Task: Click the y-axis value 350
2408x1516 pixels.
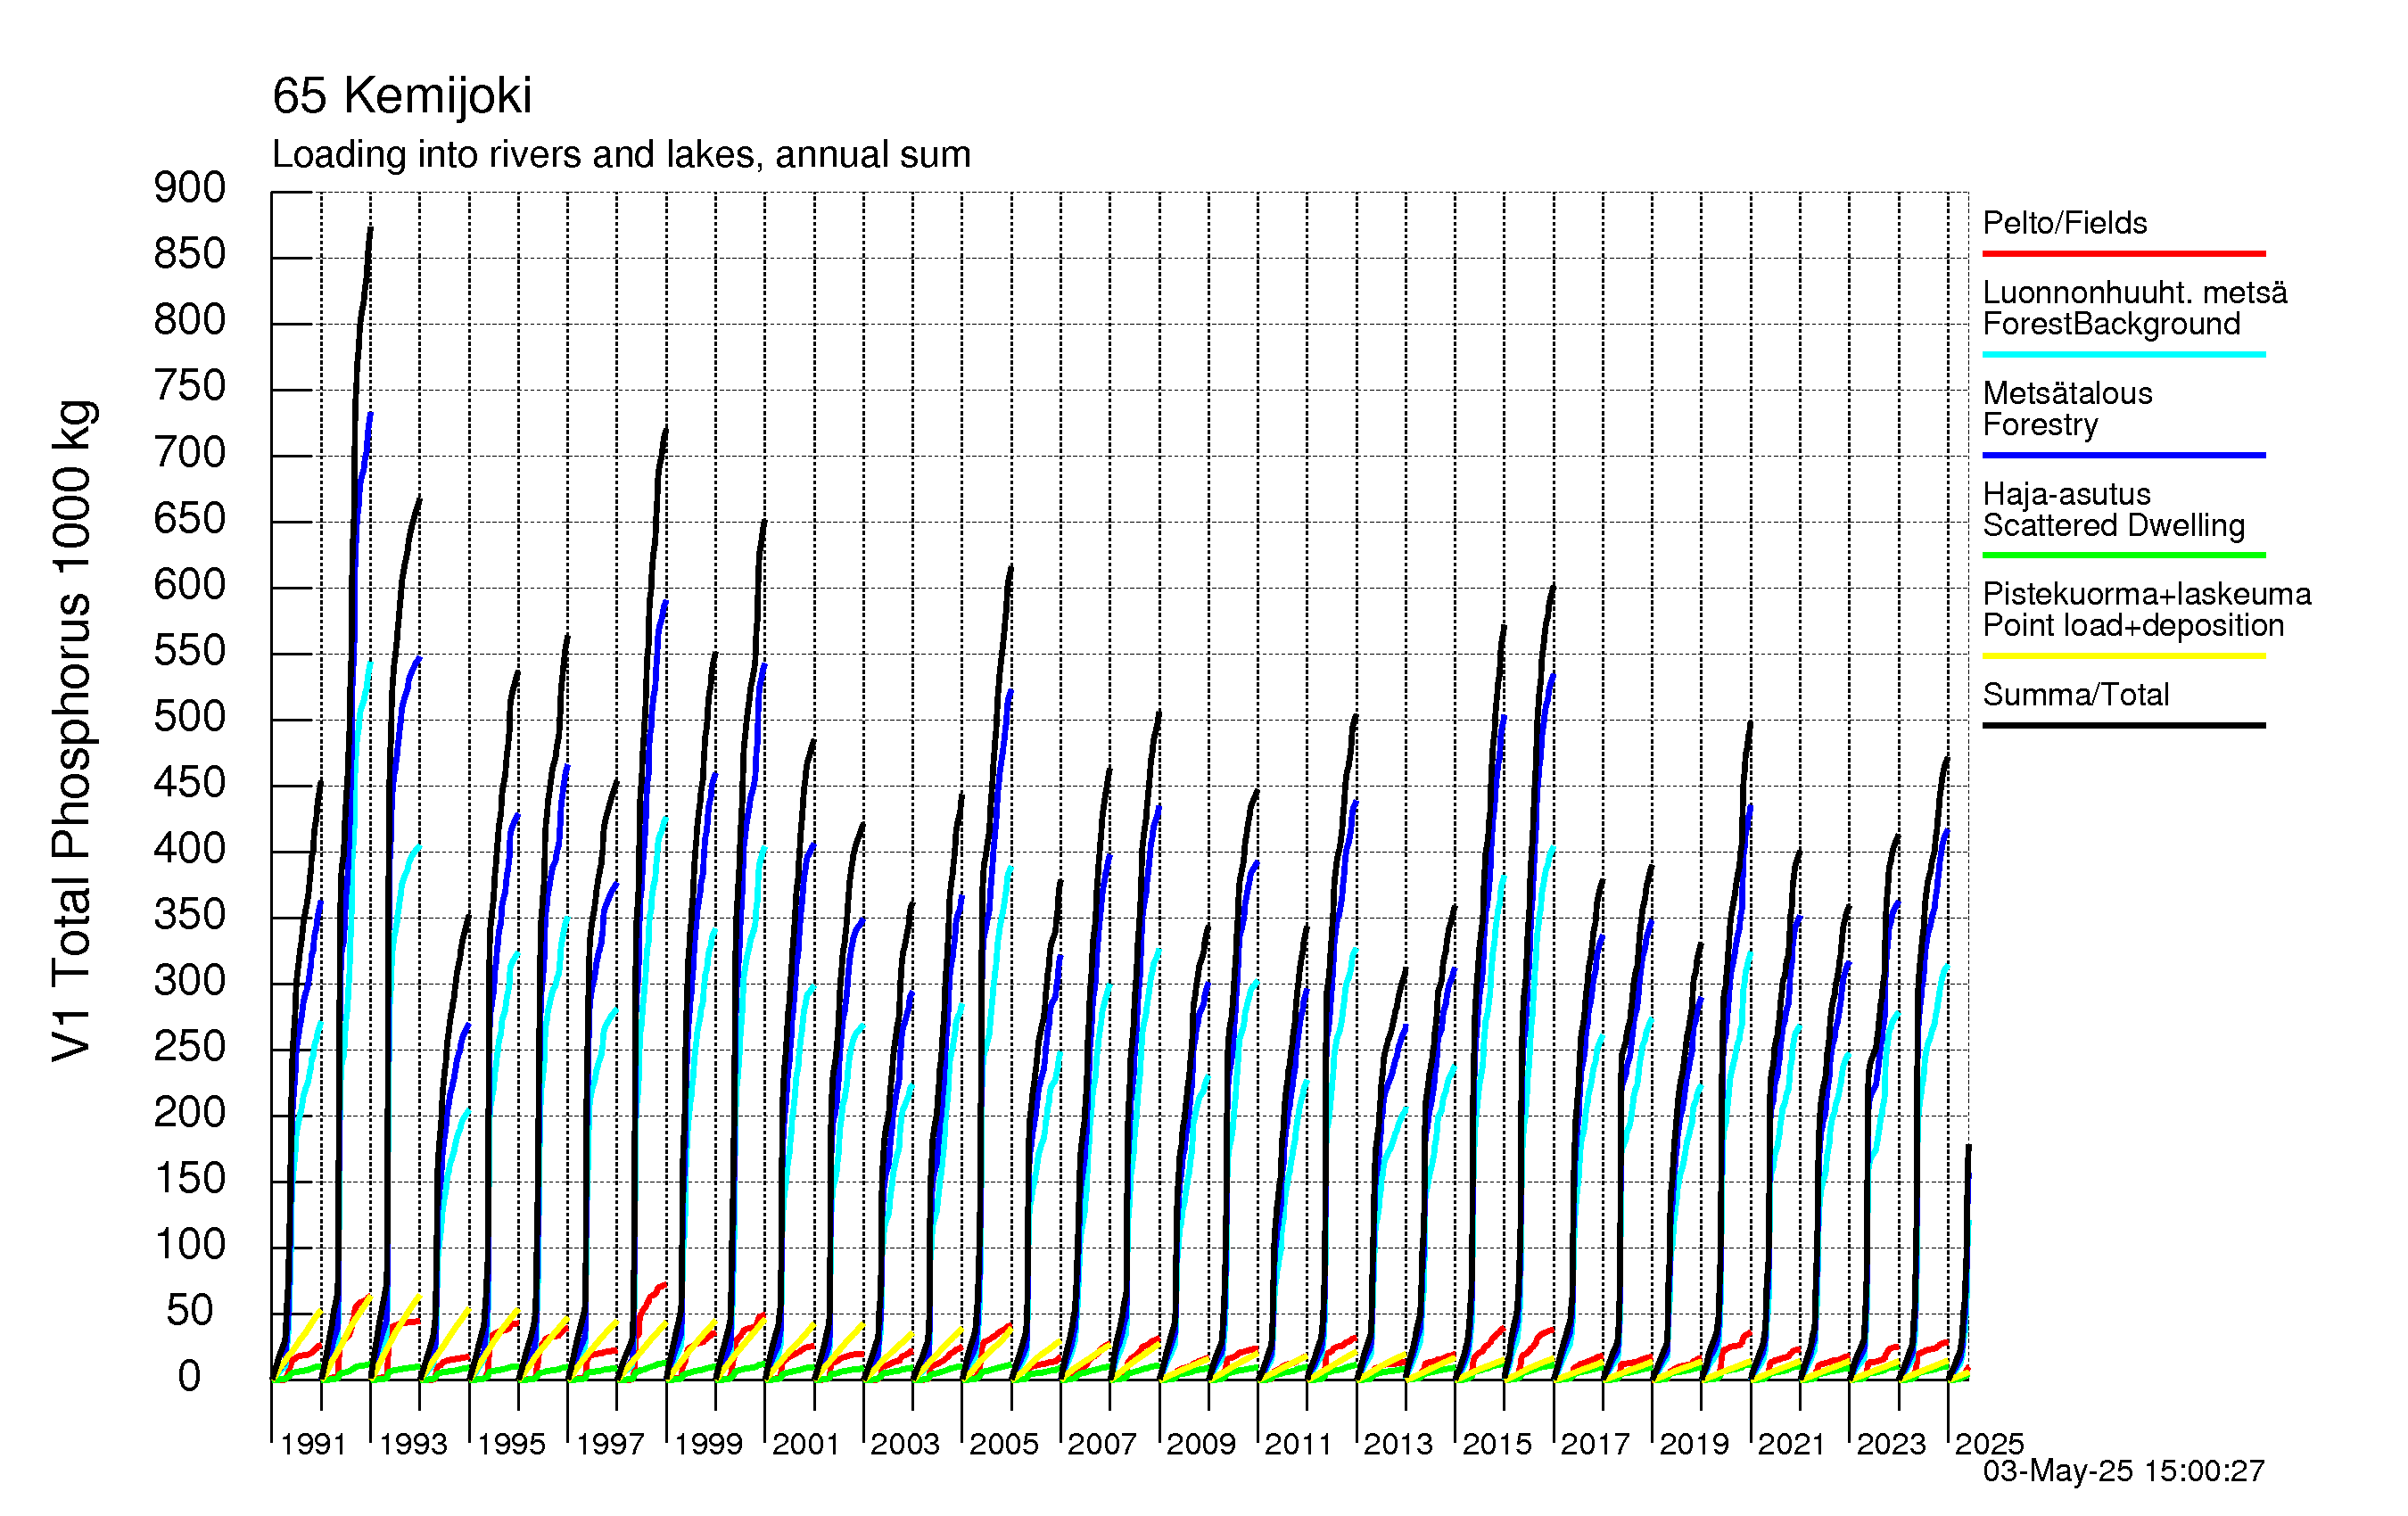Action: (190, 915)
